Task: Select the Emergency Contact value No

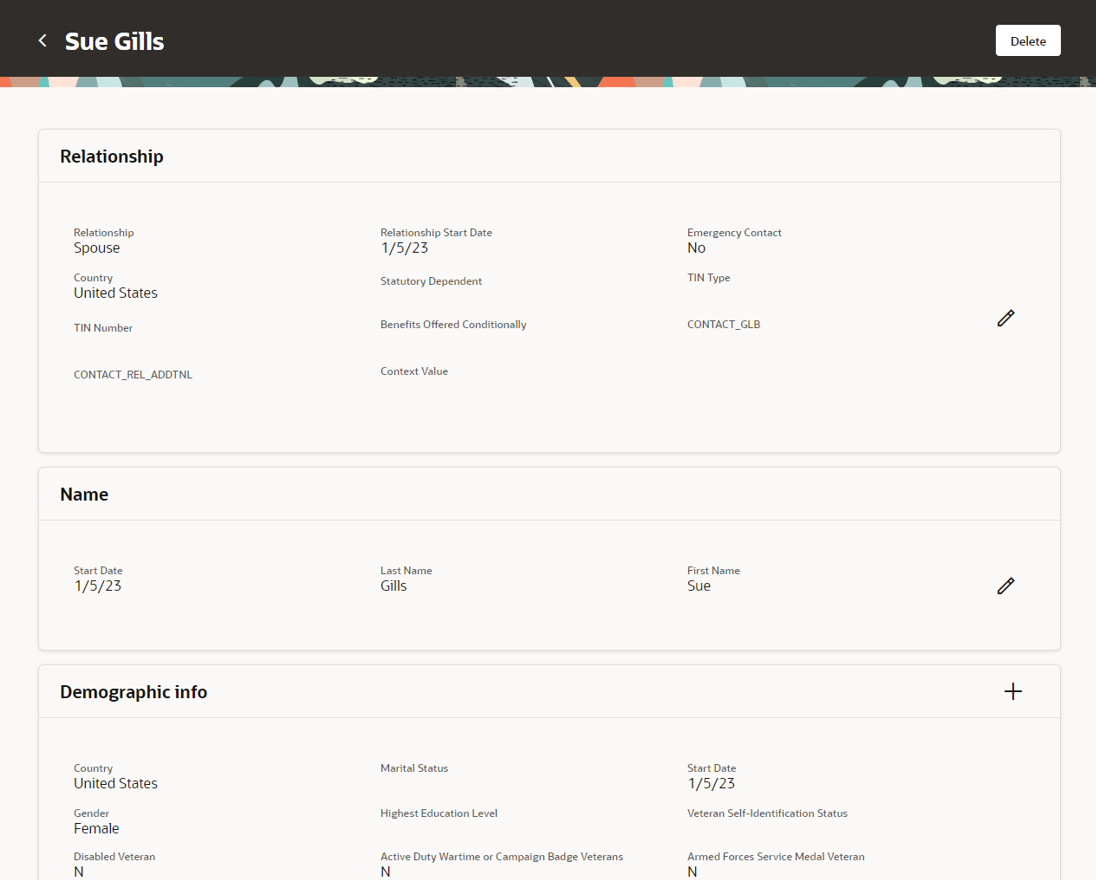Action: coord(696,248)
